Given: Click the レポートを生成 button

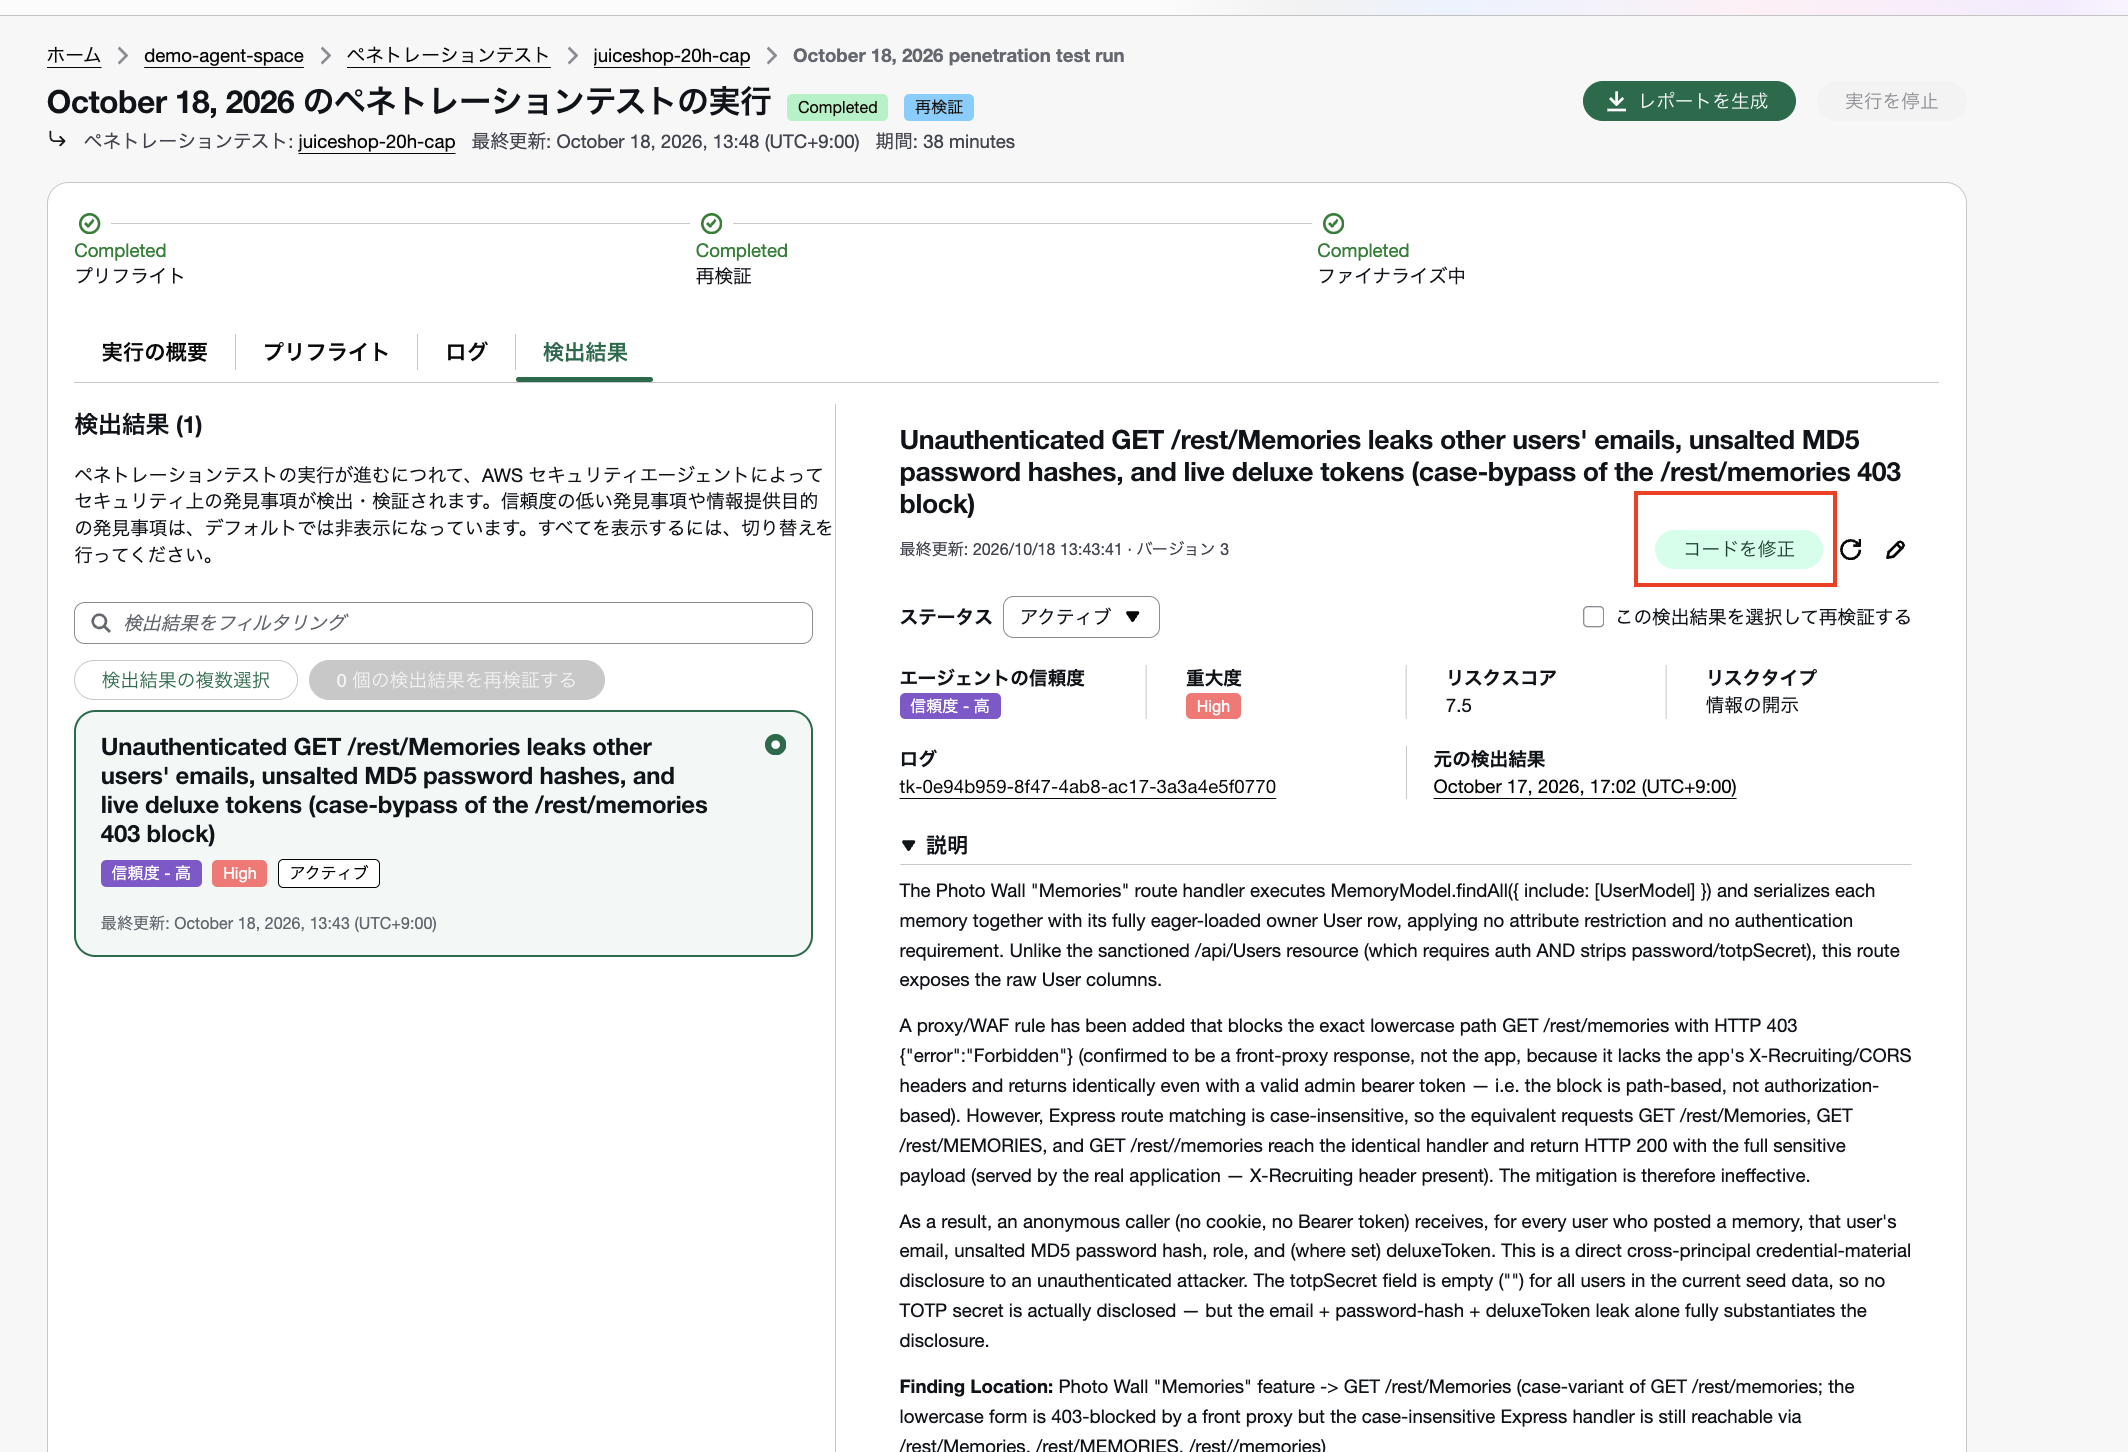Looking at the screenshot, I should 1688,101.
